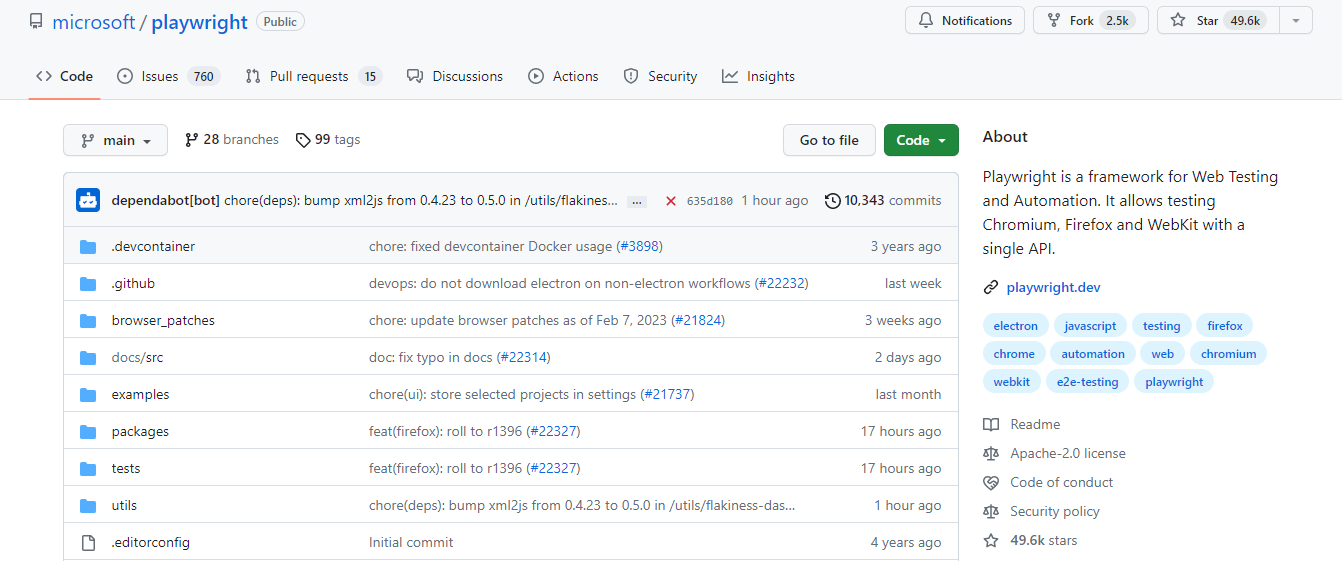Click the tag icon next to 99
Screen dimensions: 1342x561
[303, 140]
